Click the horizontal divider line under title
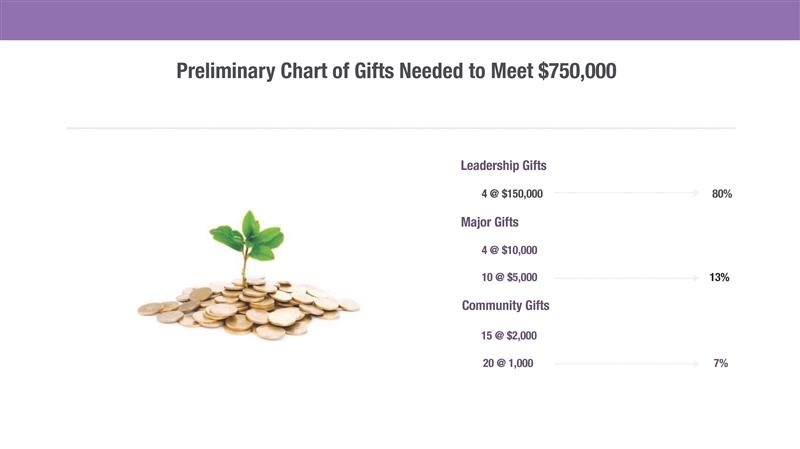800x449 pixels. coord(400,128)
